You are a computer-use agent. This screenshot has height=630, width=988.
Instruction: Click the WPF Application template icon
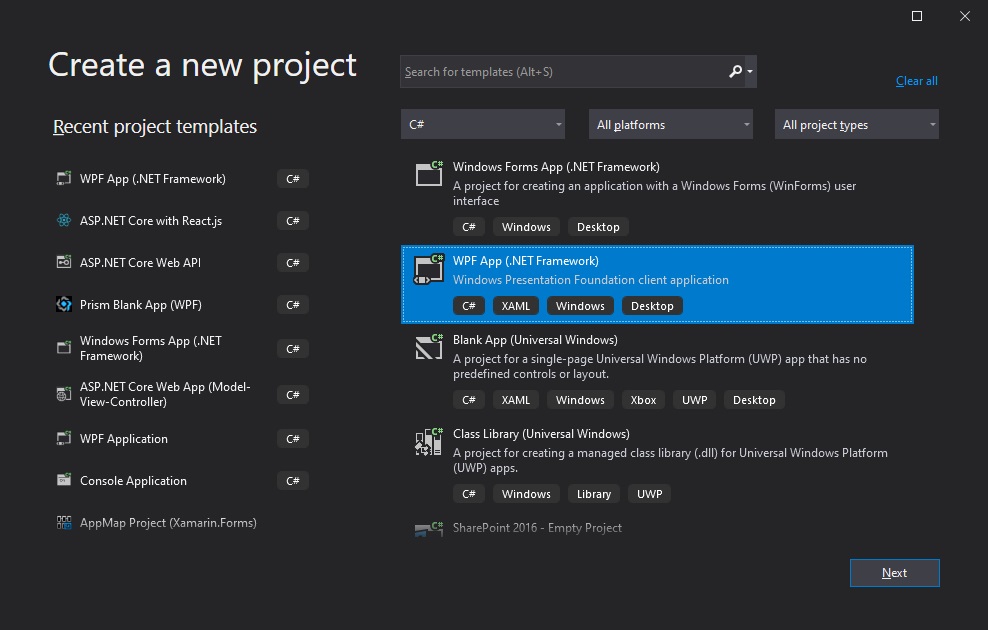pos(64,438)
